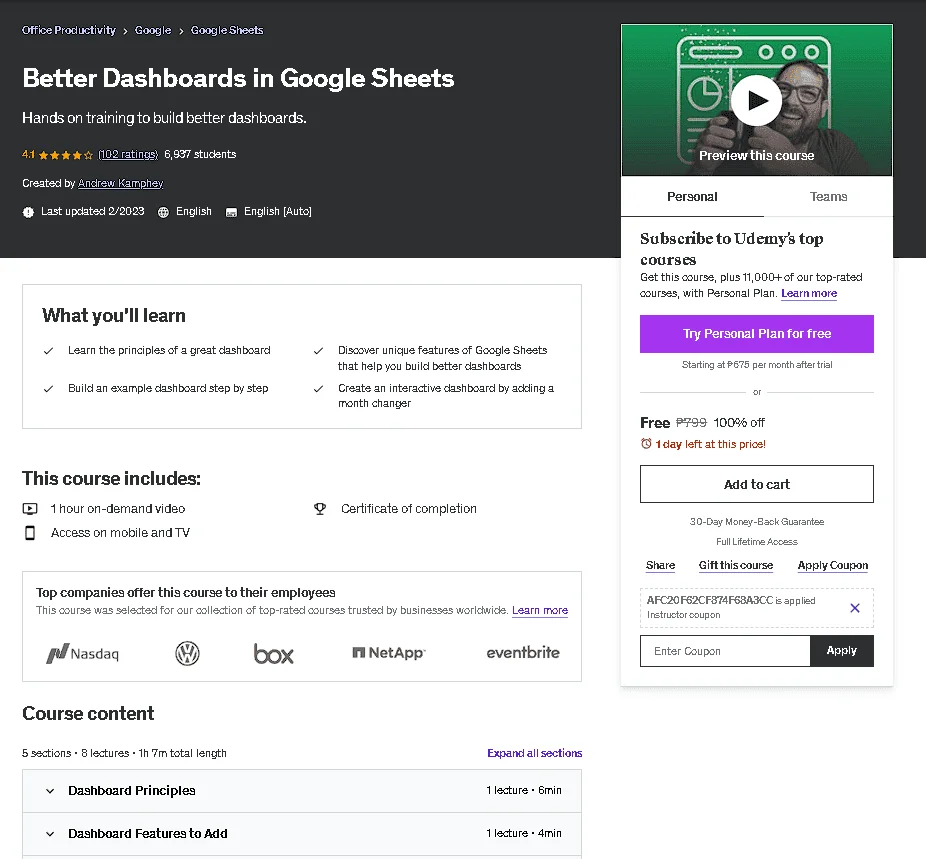926x859 pixels.
Task: Add the course to cart
Action: point(757,484)
